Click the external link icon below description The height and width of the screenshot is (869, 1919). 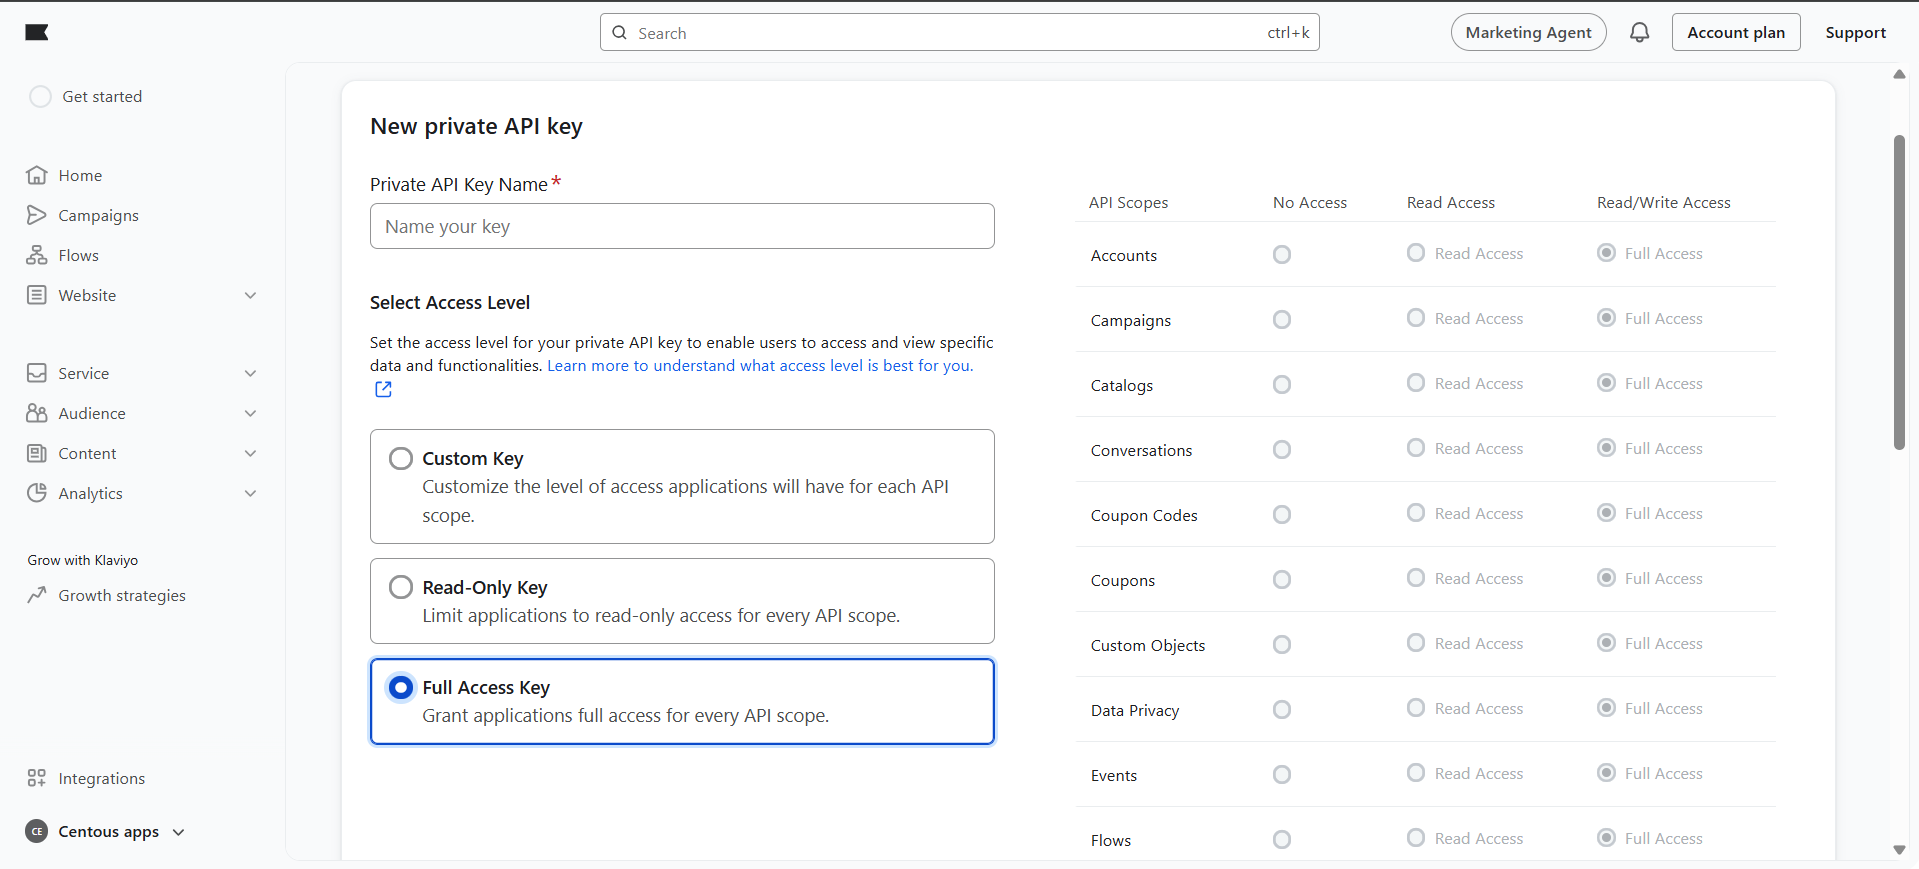click(383, 389)
